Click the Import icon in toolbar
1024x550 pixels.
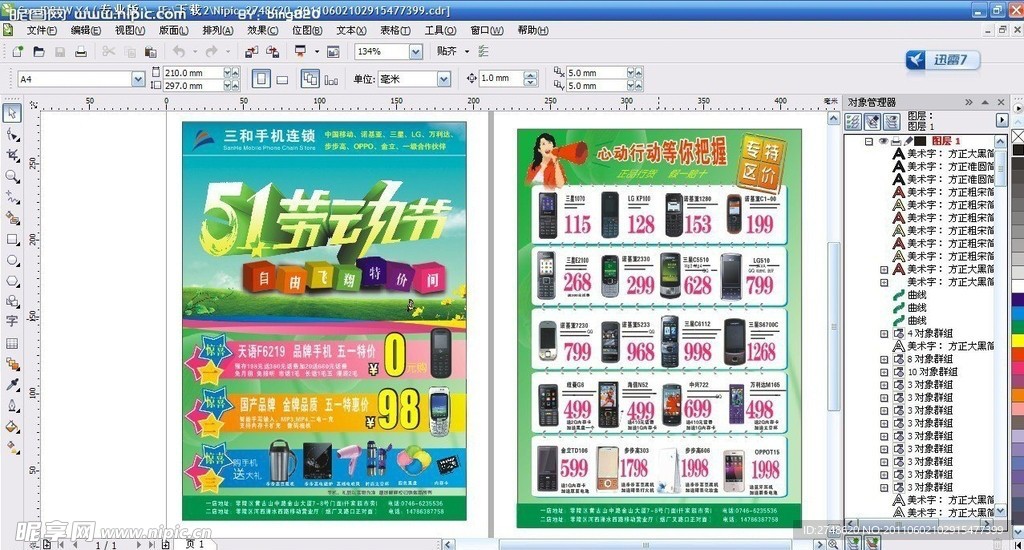pyautogui.click(x=251, y=51)
